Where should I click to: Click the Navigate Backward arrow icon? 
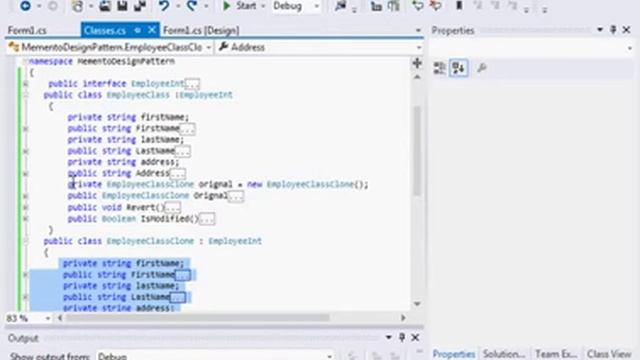(x=25, y=6)
